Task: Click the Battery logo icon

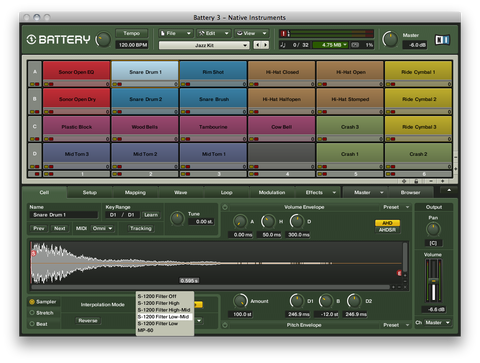Action: [x=31, y=39]
